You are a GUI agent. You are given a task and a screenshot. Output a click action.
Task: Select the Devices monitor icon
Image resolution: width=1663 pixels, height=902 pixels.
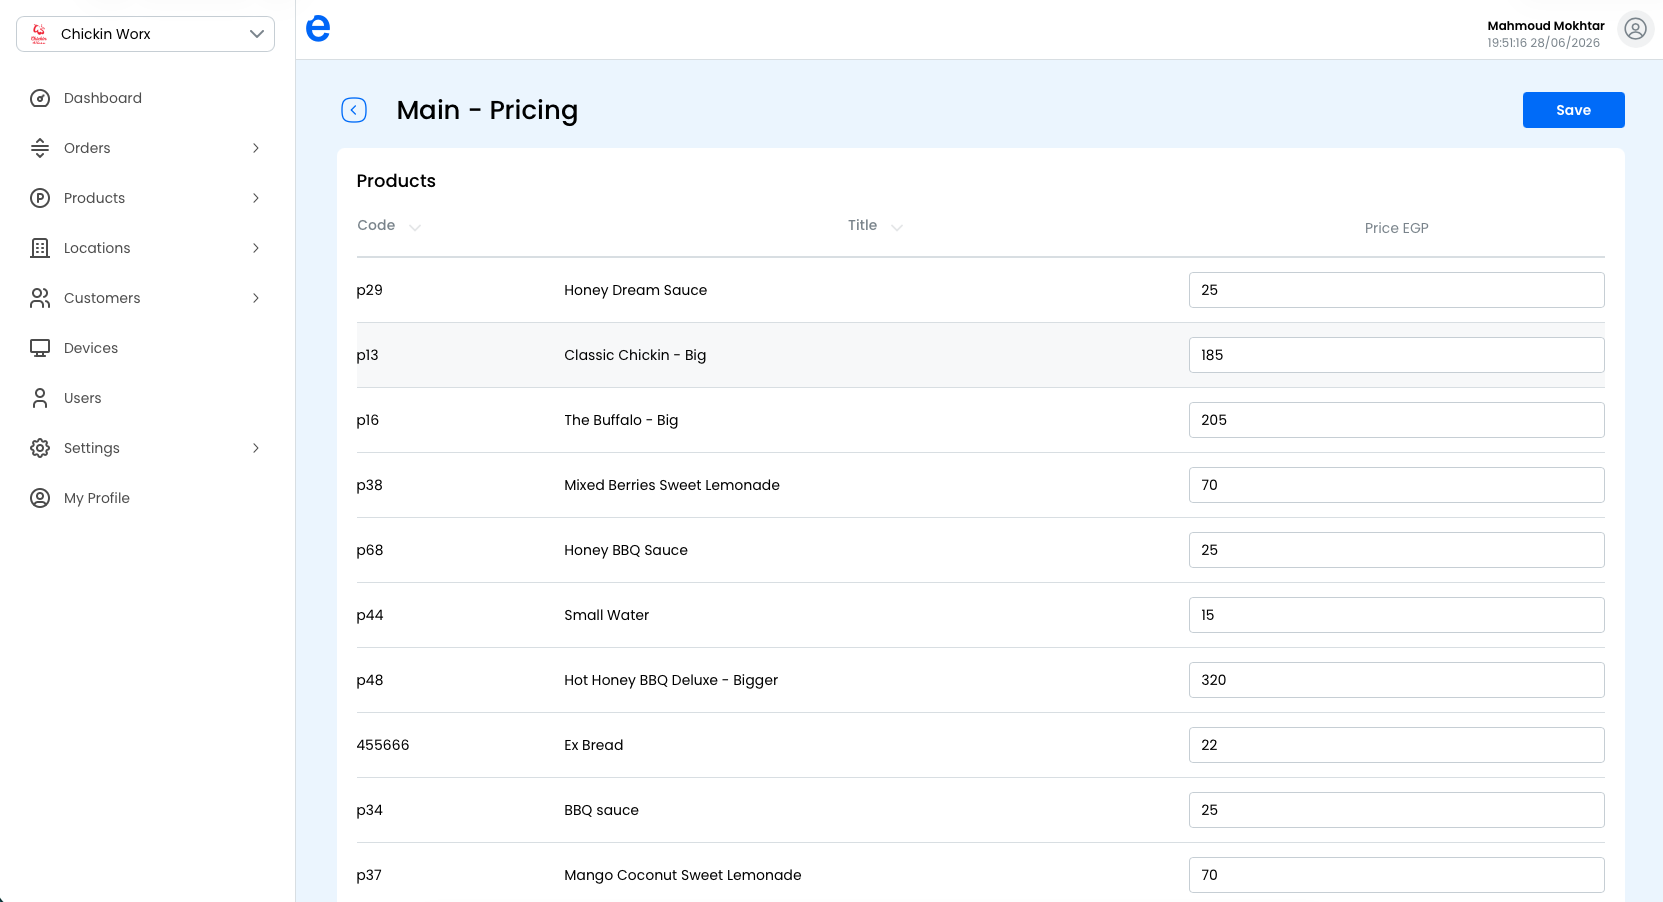(x=40, y=348)
